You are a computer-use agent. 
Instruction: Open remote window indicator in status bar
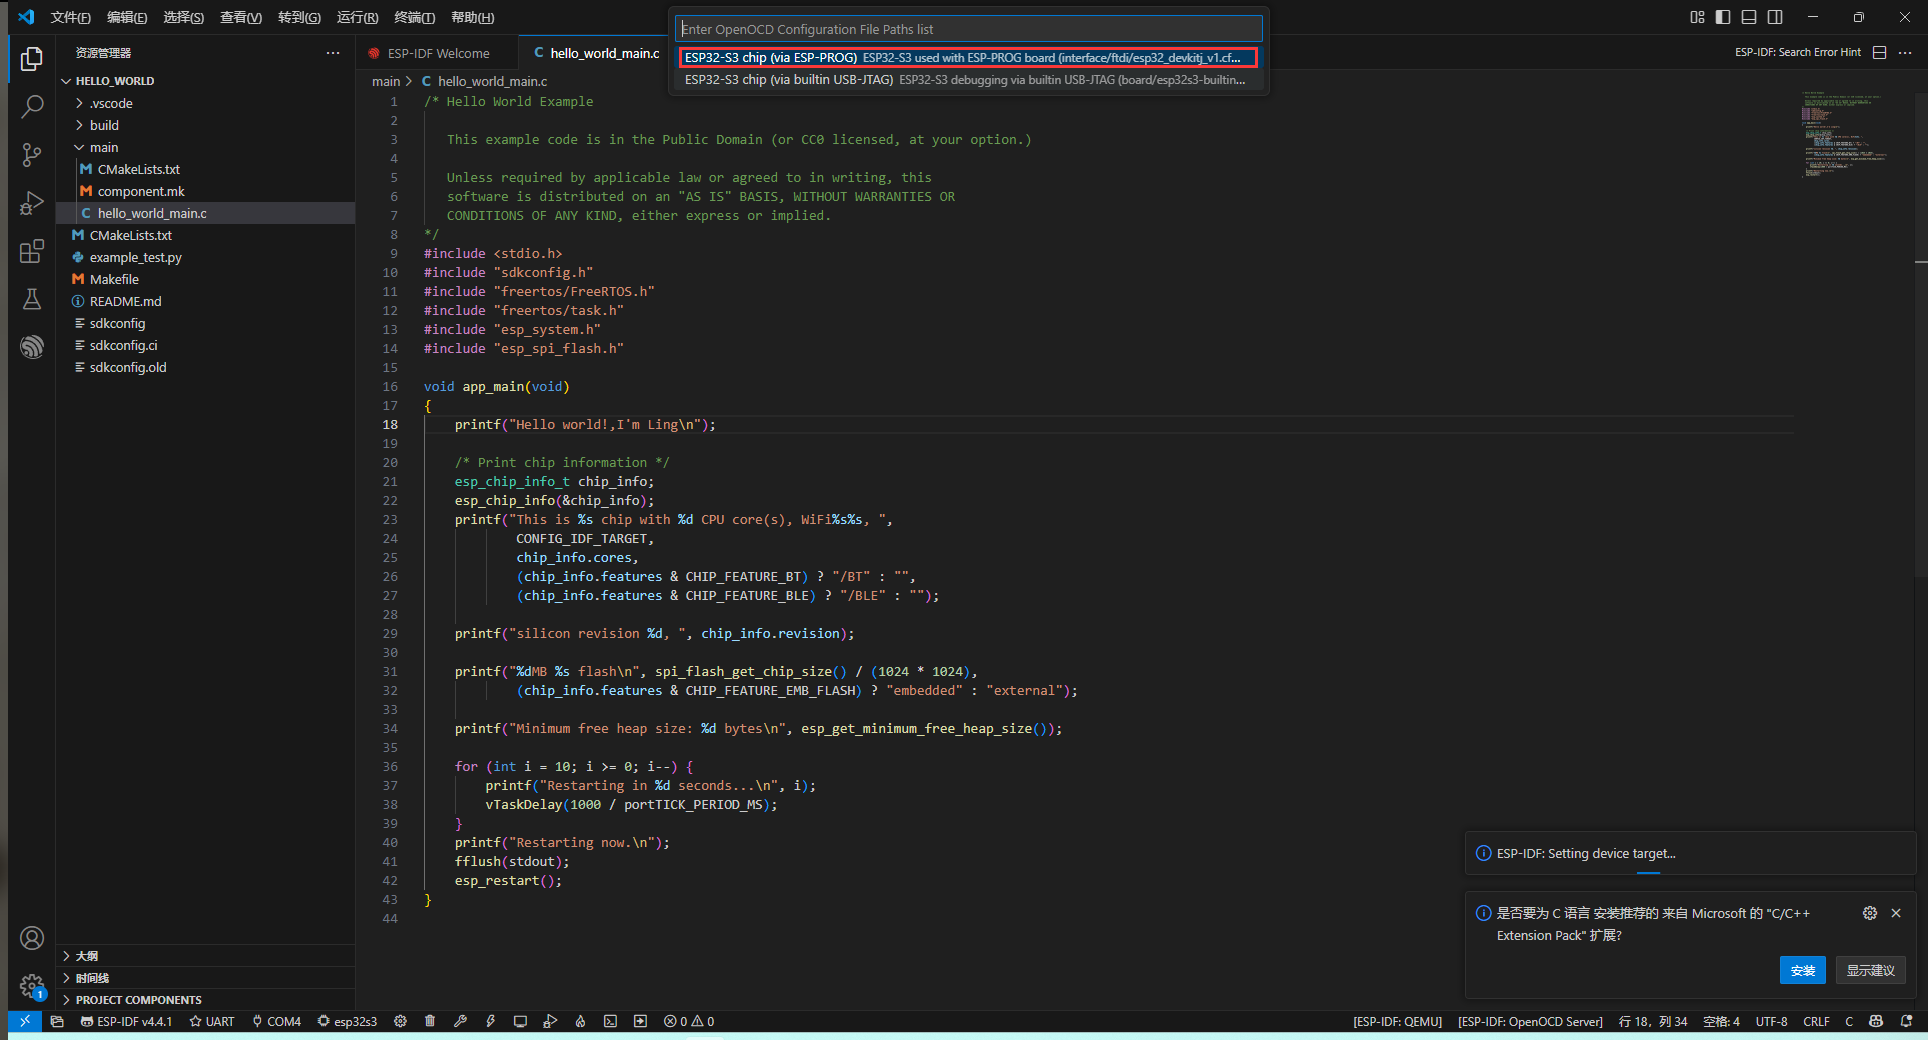tap(25, 1021)
